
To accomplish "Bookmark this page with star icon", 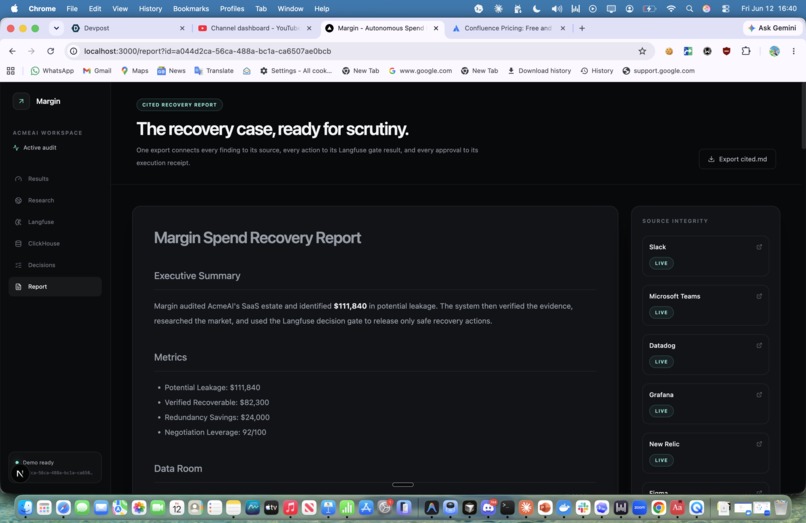I will tap(642, 51).
